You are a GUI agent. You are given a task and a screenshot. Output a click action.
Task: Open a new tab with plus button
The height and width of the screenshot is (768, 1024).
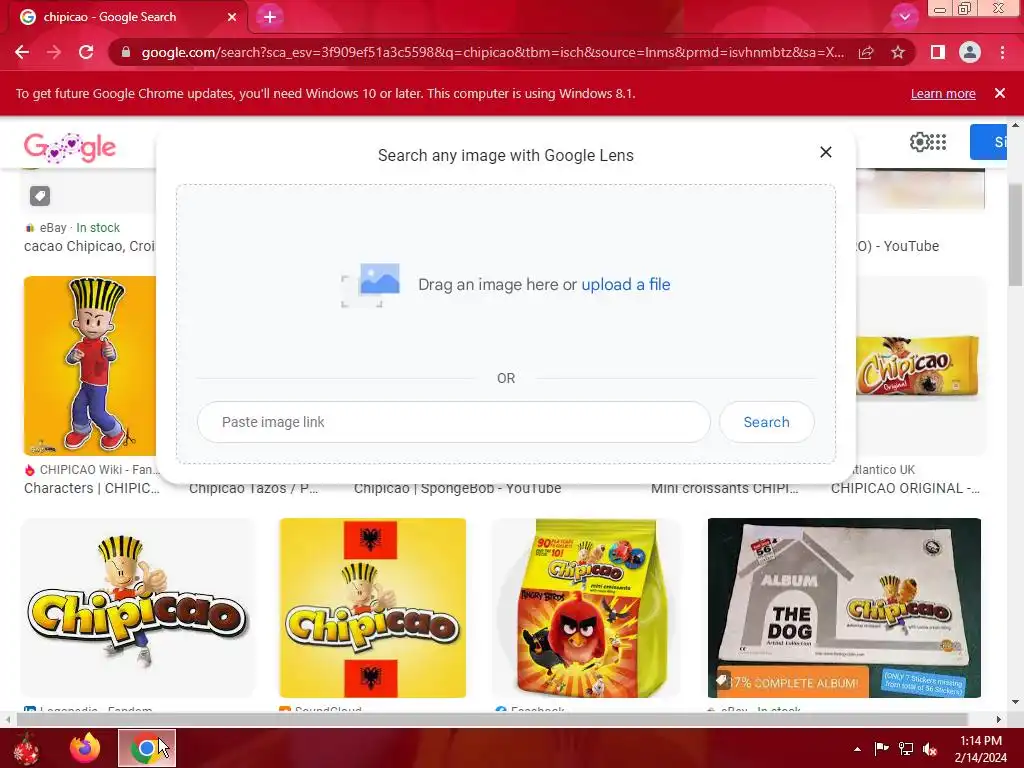(270, 17)
